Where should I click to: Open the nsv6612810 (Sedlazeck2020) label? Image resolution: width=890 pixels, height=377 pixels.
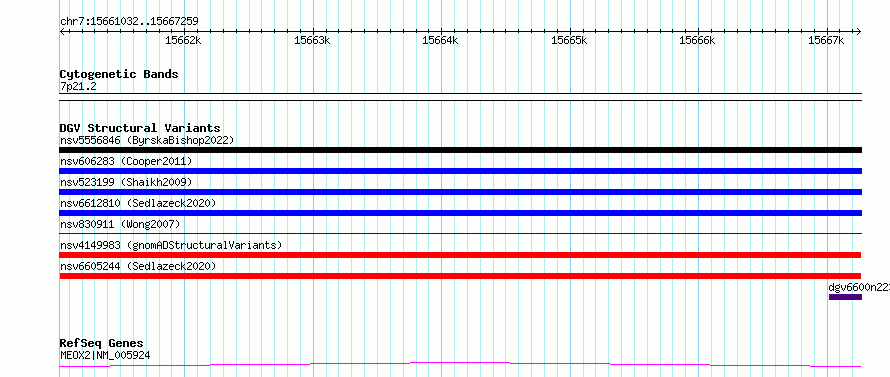tap(138, 203)
